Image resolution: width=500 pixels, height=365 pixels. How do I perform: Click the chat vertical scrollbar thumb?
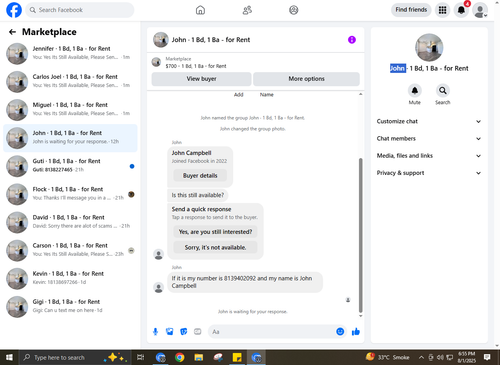click(x=360, y=235)
